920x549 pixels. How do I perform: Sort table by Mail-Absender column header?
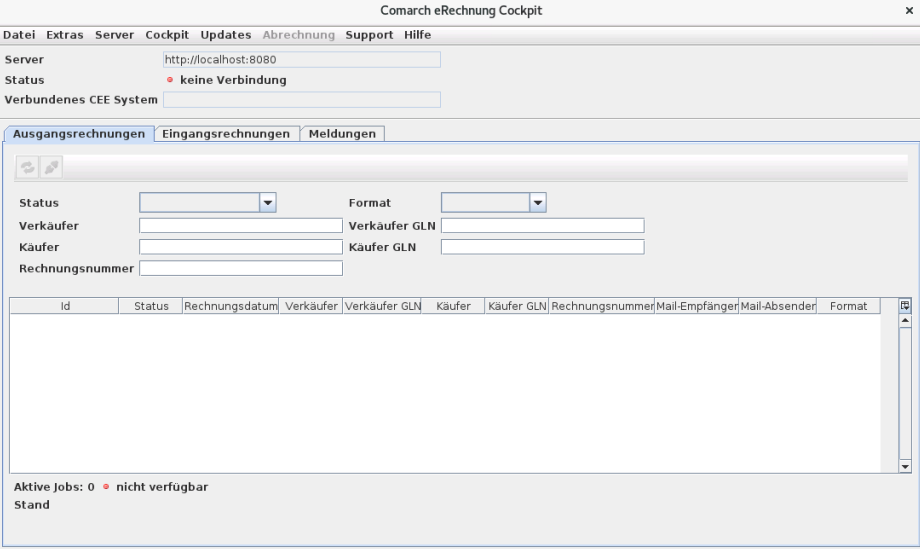pyautogui.click(x=777, y=306)
